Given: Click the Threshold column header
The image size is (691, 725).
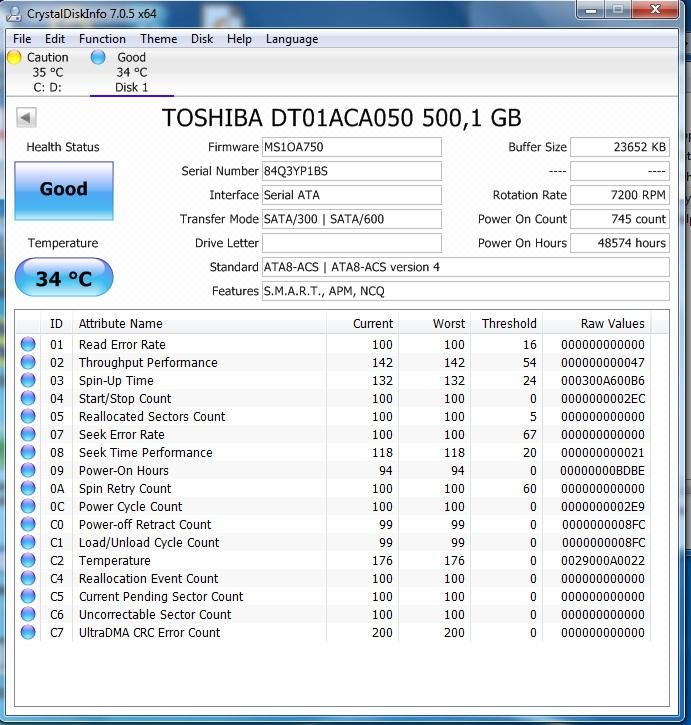Looking at the screenshot, I should tap(507, 324).
